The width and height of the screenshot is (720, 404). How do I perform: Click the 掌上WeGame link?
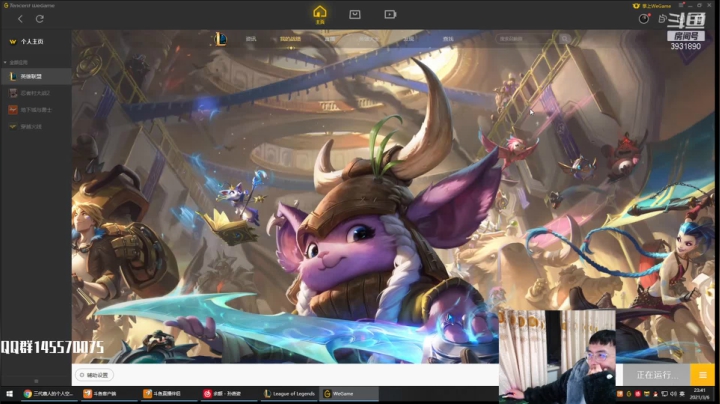(x=652, y=6)
